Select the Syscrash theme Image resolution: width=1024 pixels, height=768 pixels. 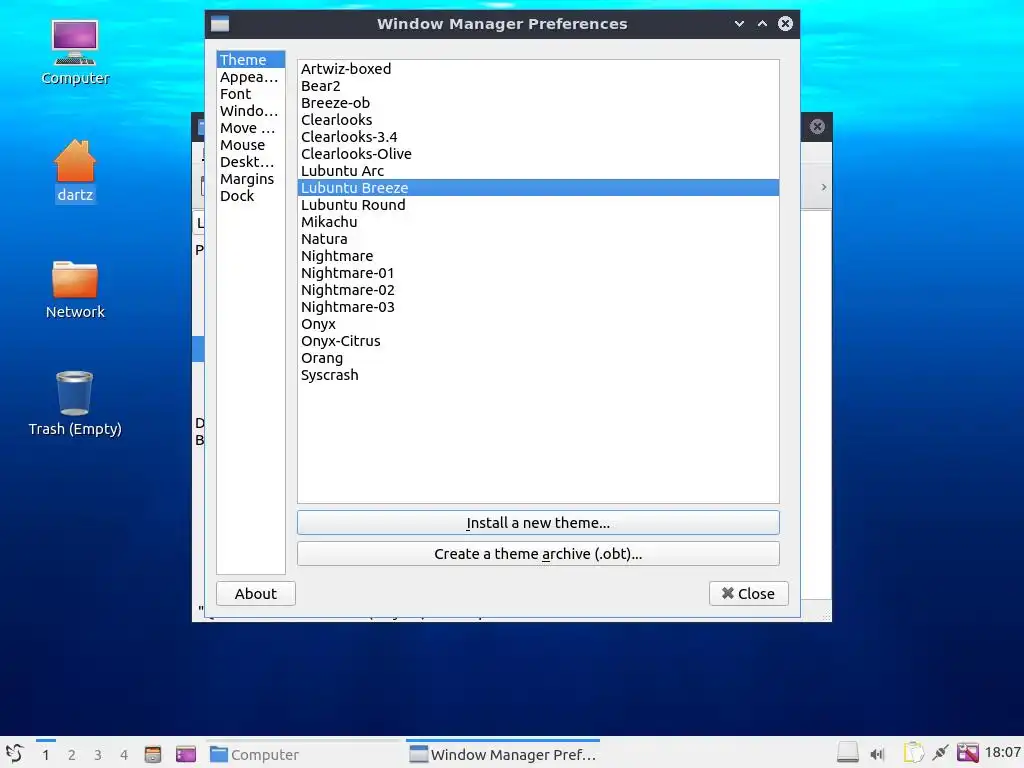click(x=538, y=374)
